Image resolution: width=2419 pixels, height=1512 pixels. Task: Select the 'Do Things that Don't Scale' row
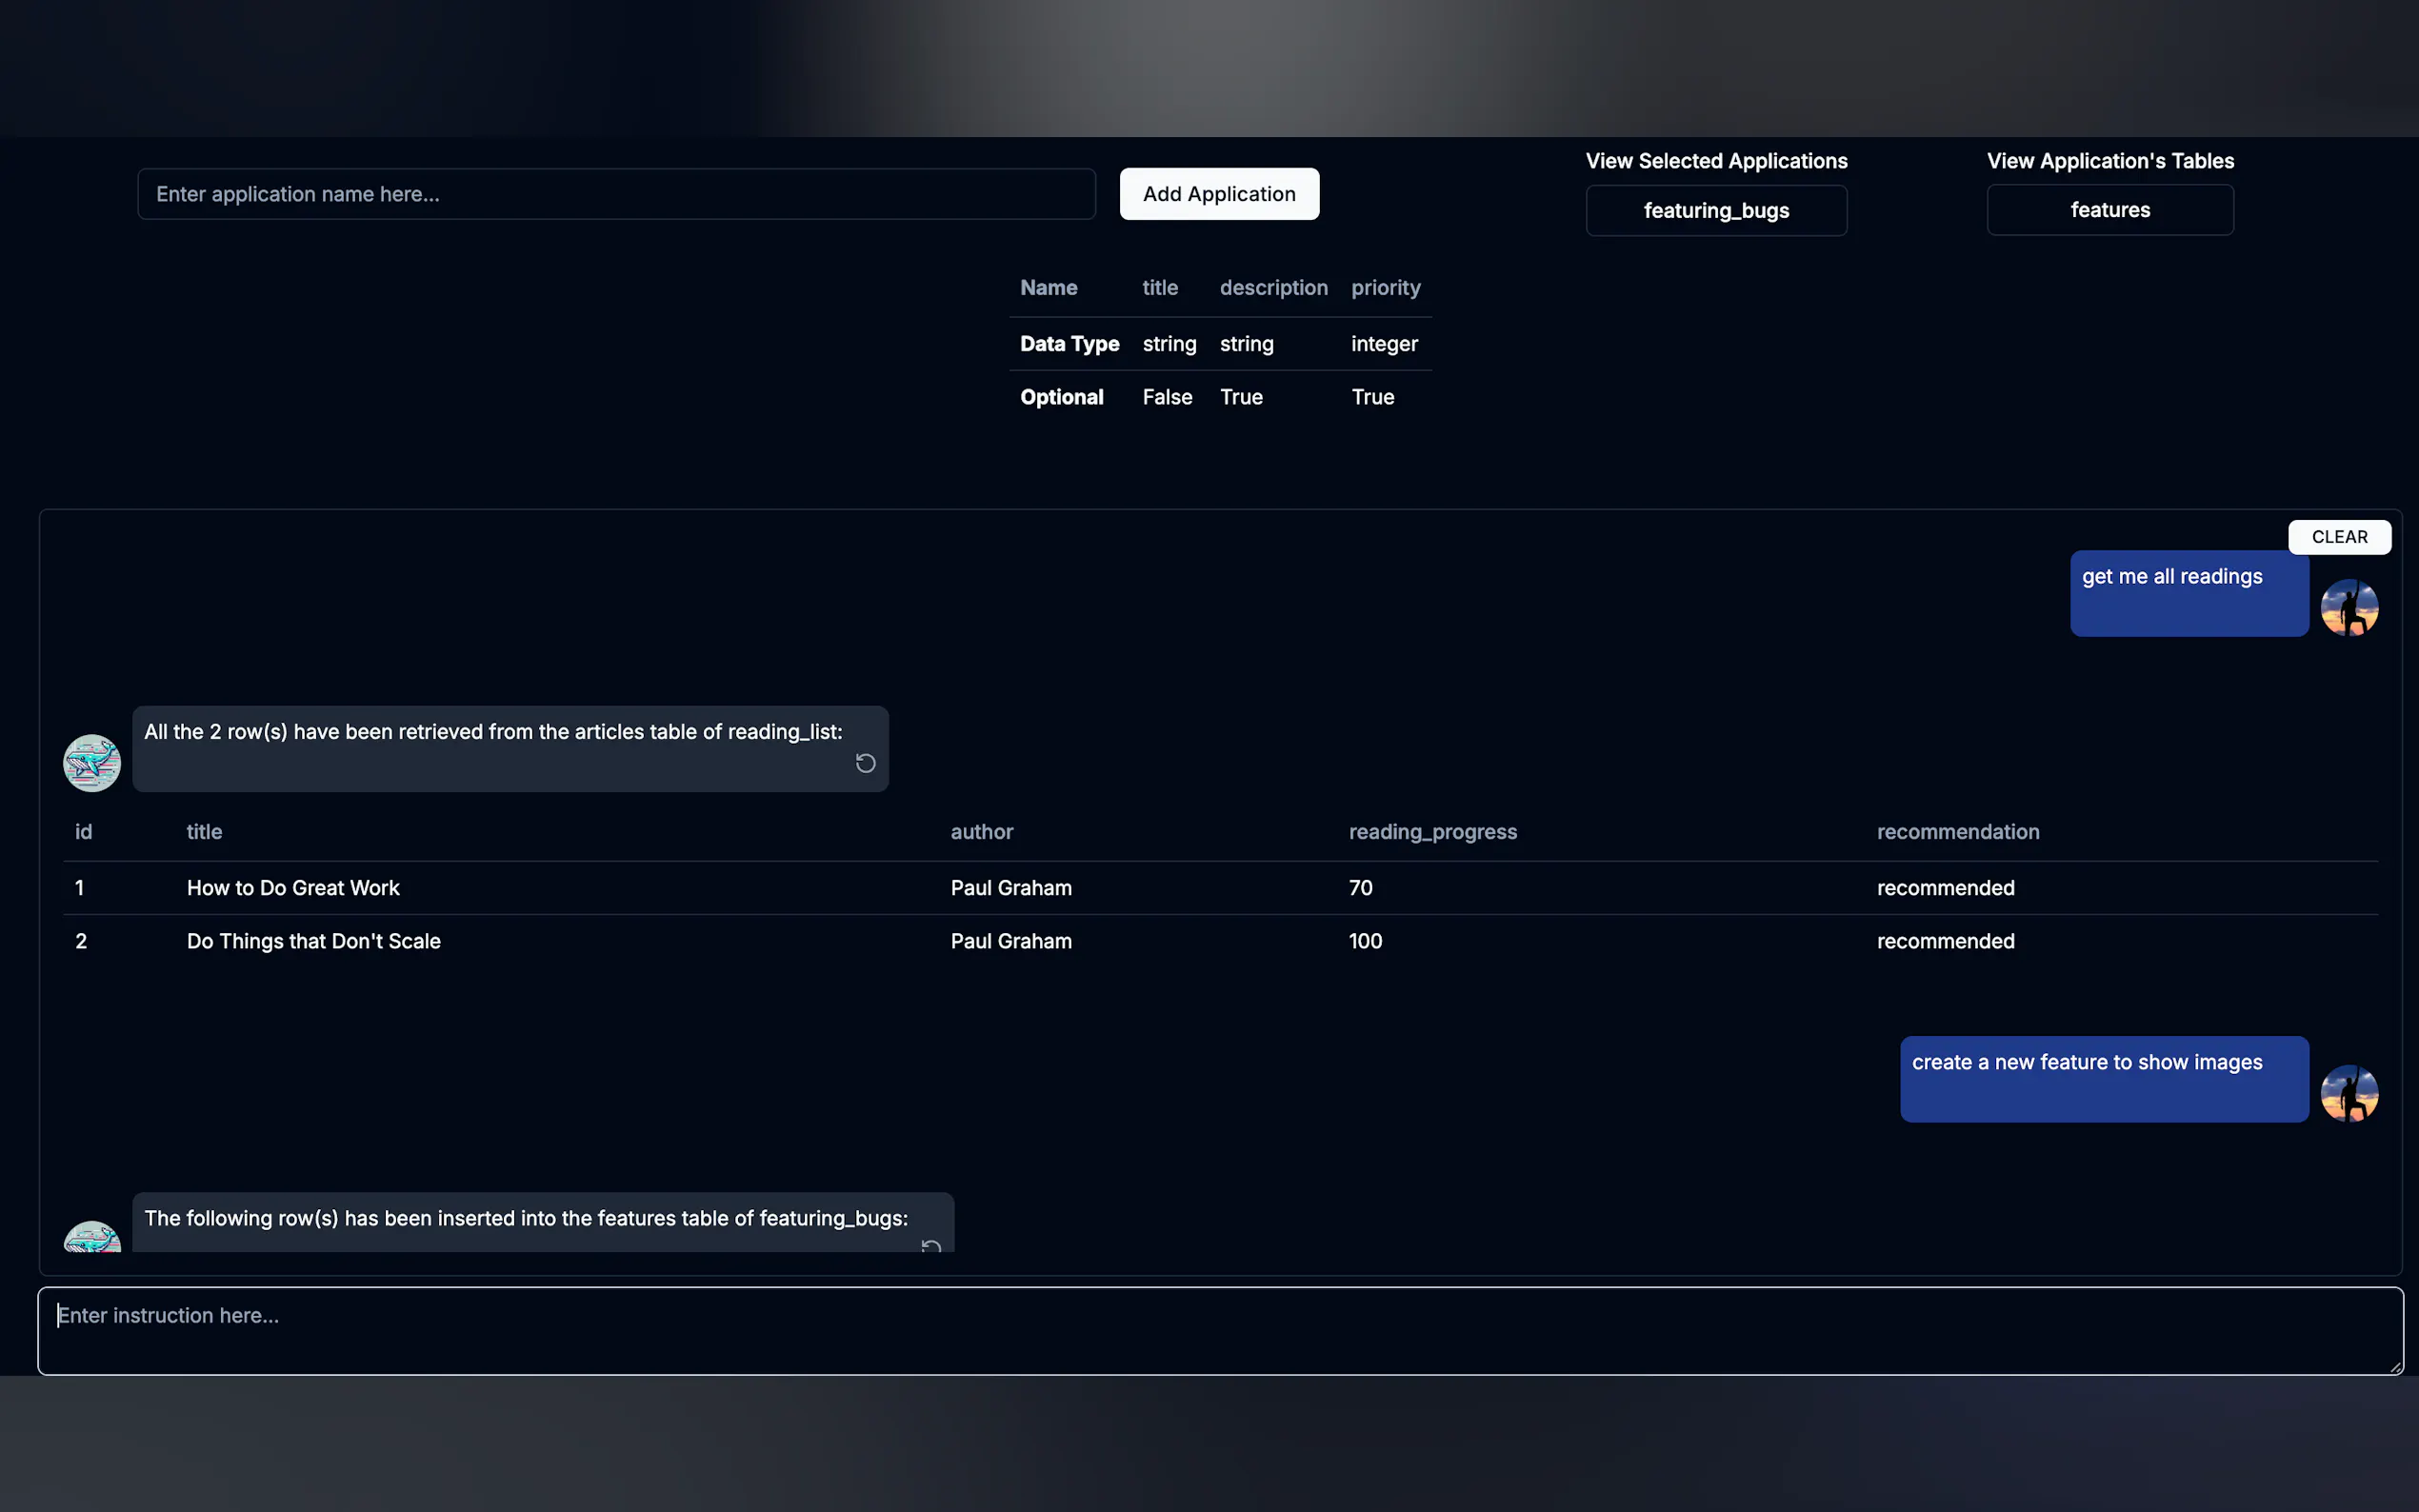pyautogui.click(x=313, y=941)
